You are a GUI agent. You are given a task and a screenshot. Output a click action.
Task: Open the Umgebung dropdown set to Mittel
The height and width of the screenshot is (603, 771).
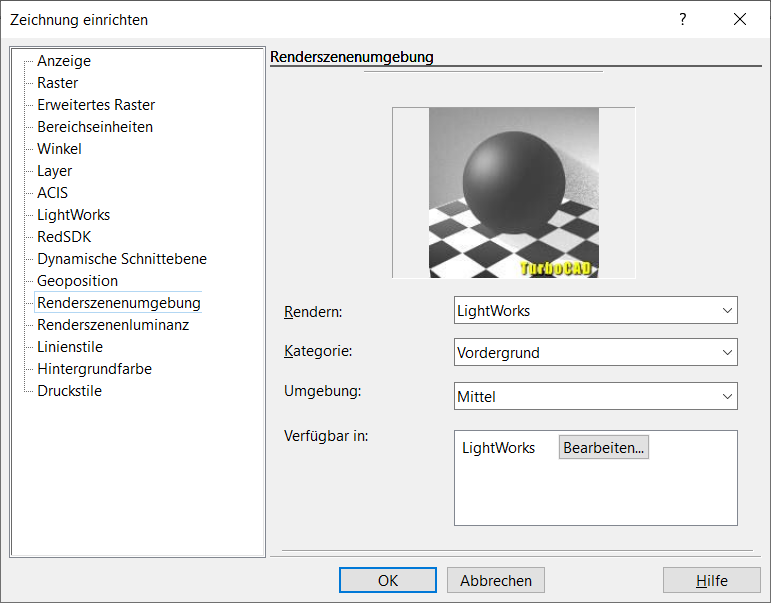[x=595, y=396]
